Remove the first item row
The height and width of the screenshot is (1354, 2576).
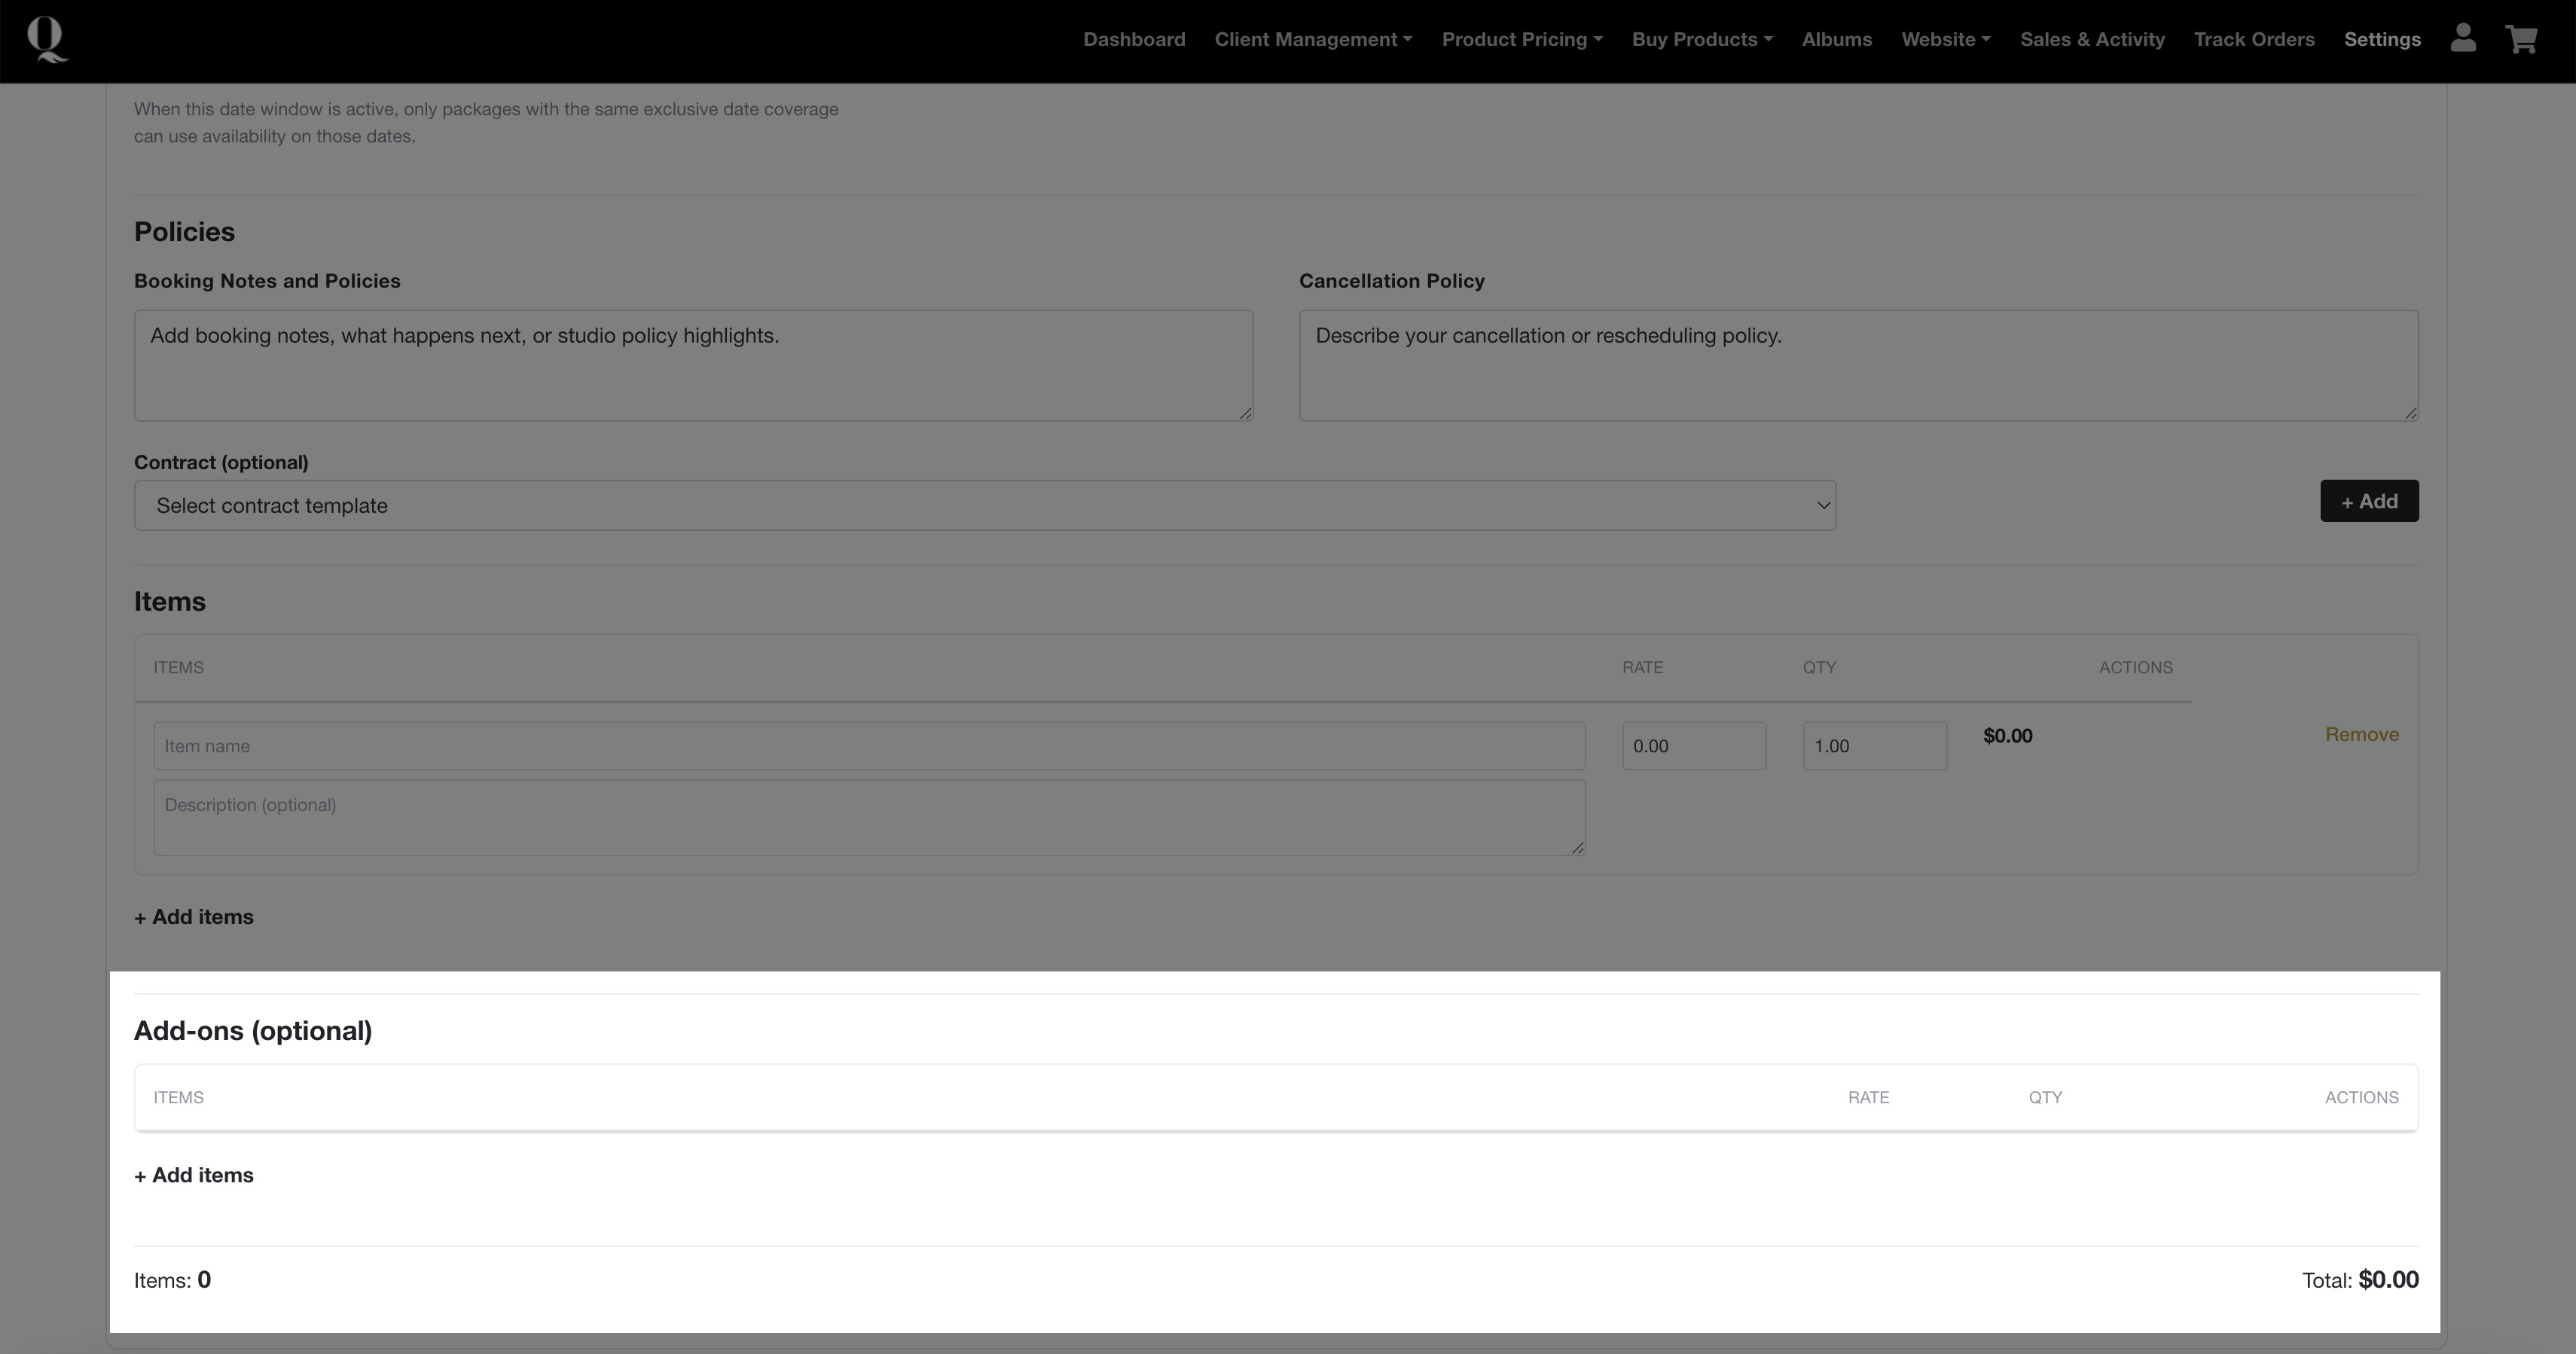(x=2361, y=735)
